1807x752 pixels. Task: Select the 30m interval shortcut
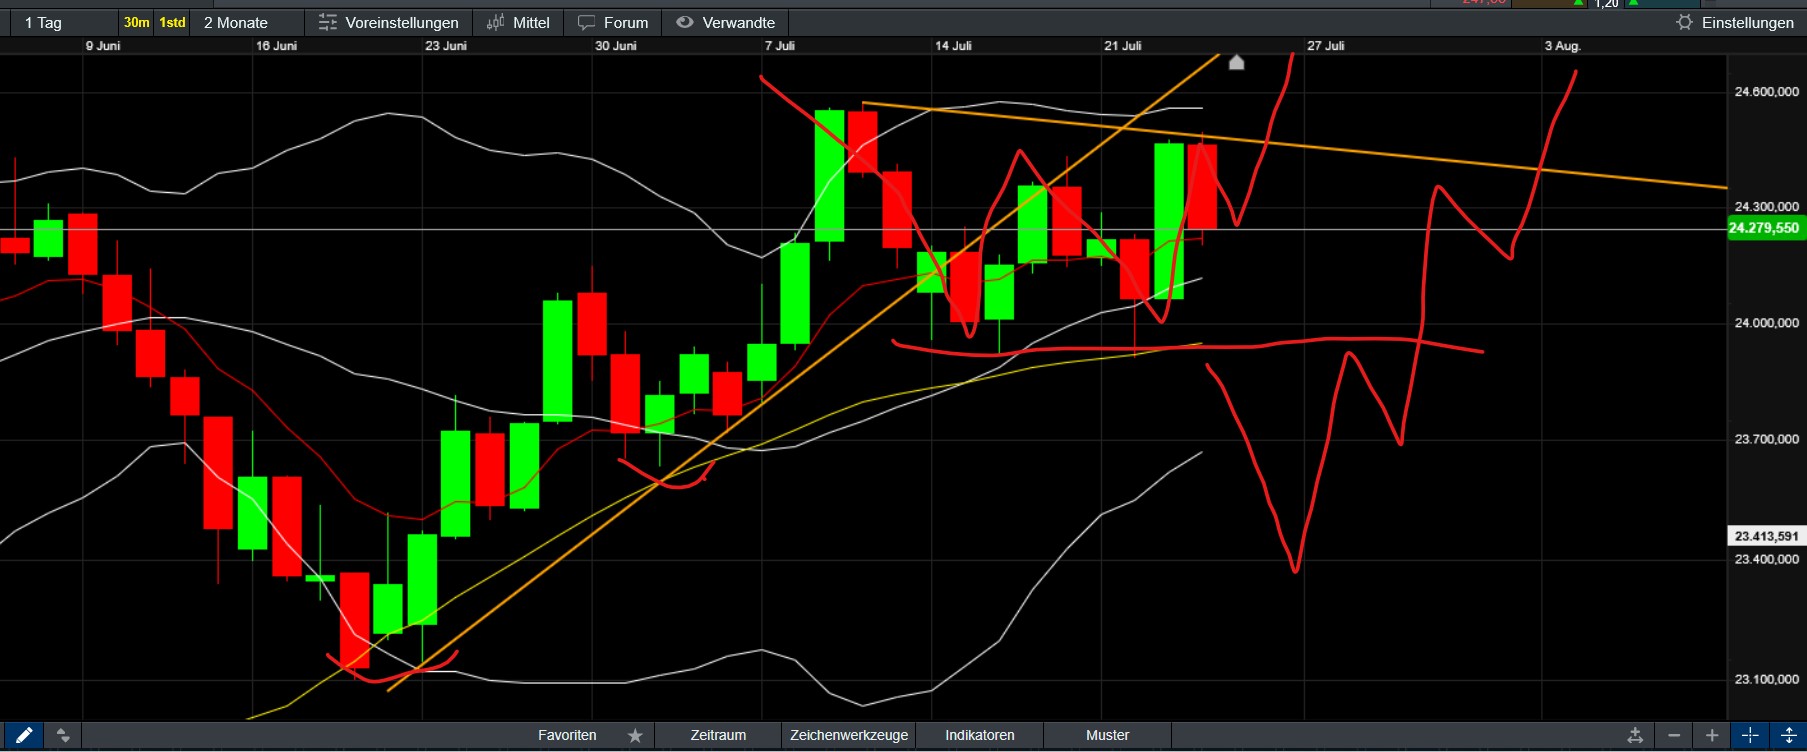(x=136, y=22)
